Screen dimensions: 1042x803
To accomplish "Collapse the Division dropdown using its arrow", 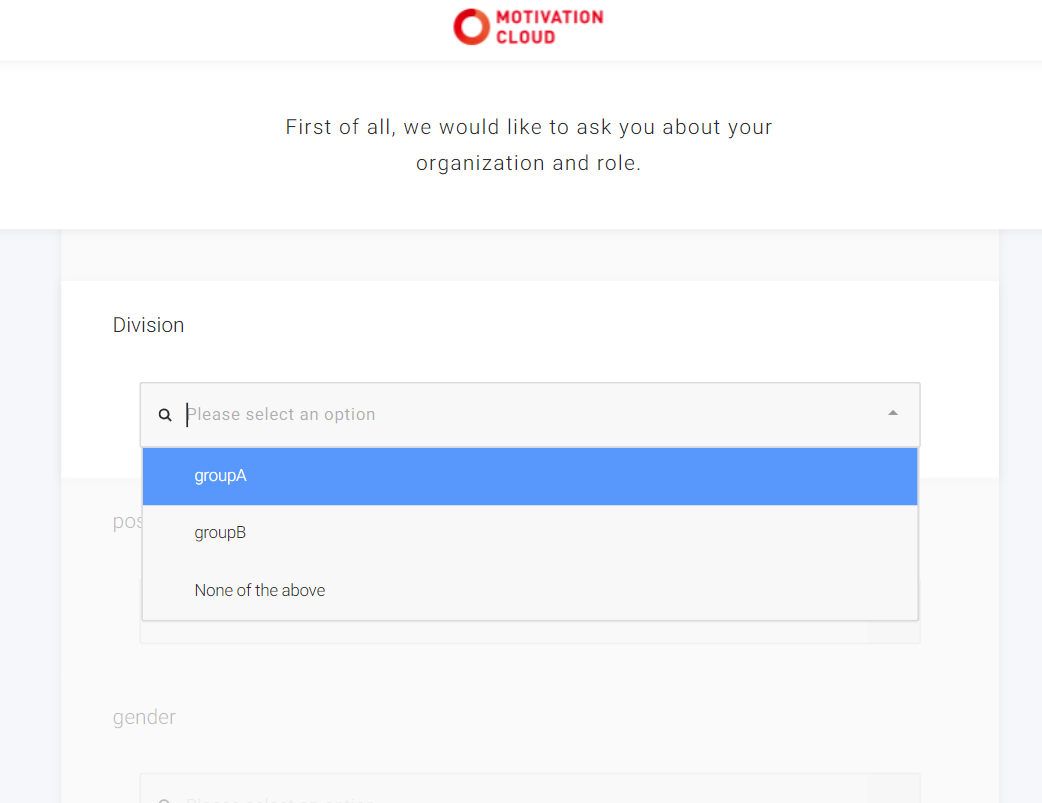I will point(892,414).
